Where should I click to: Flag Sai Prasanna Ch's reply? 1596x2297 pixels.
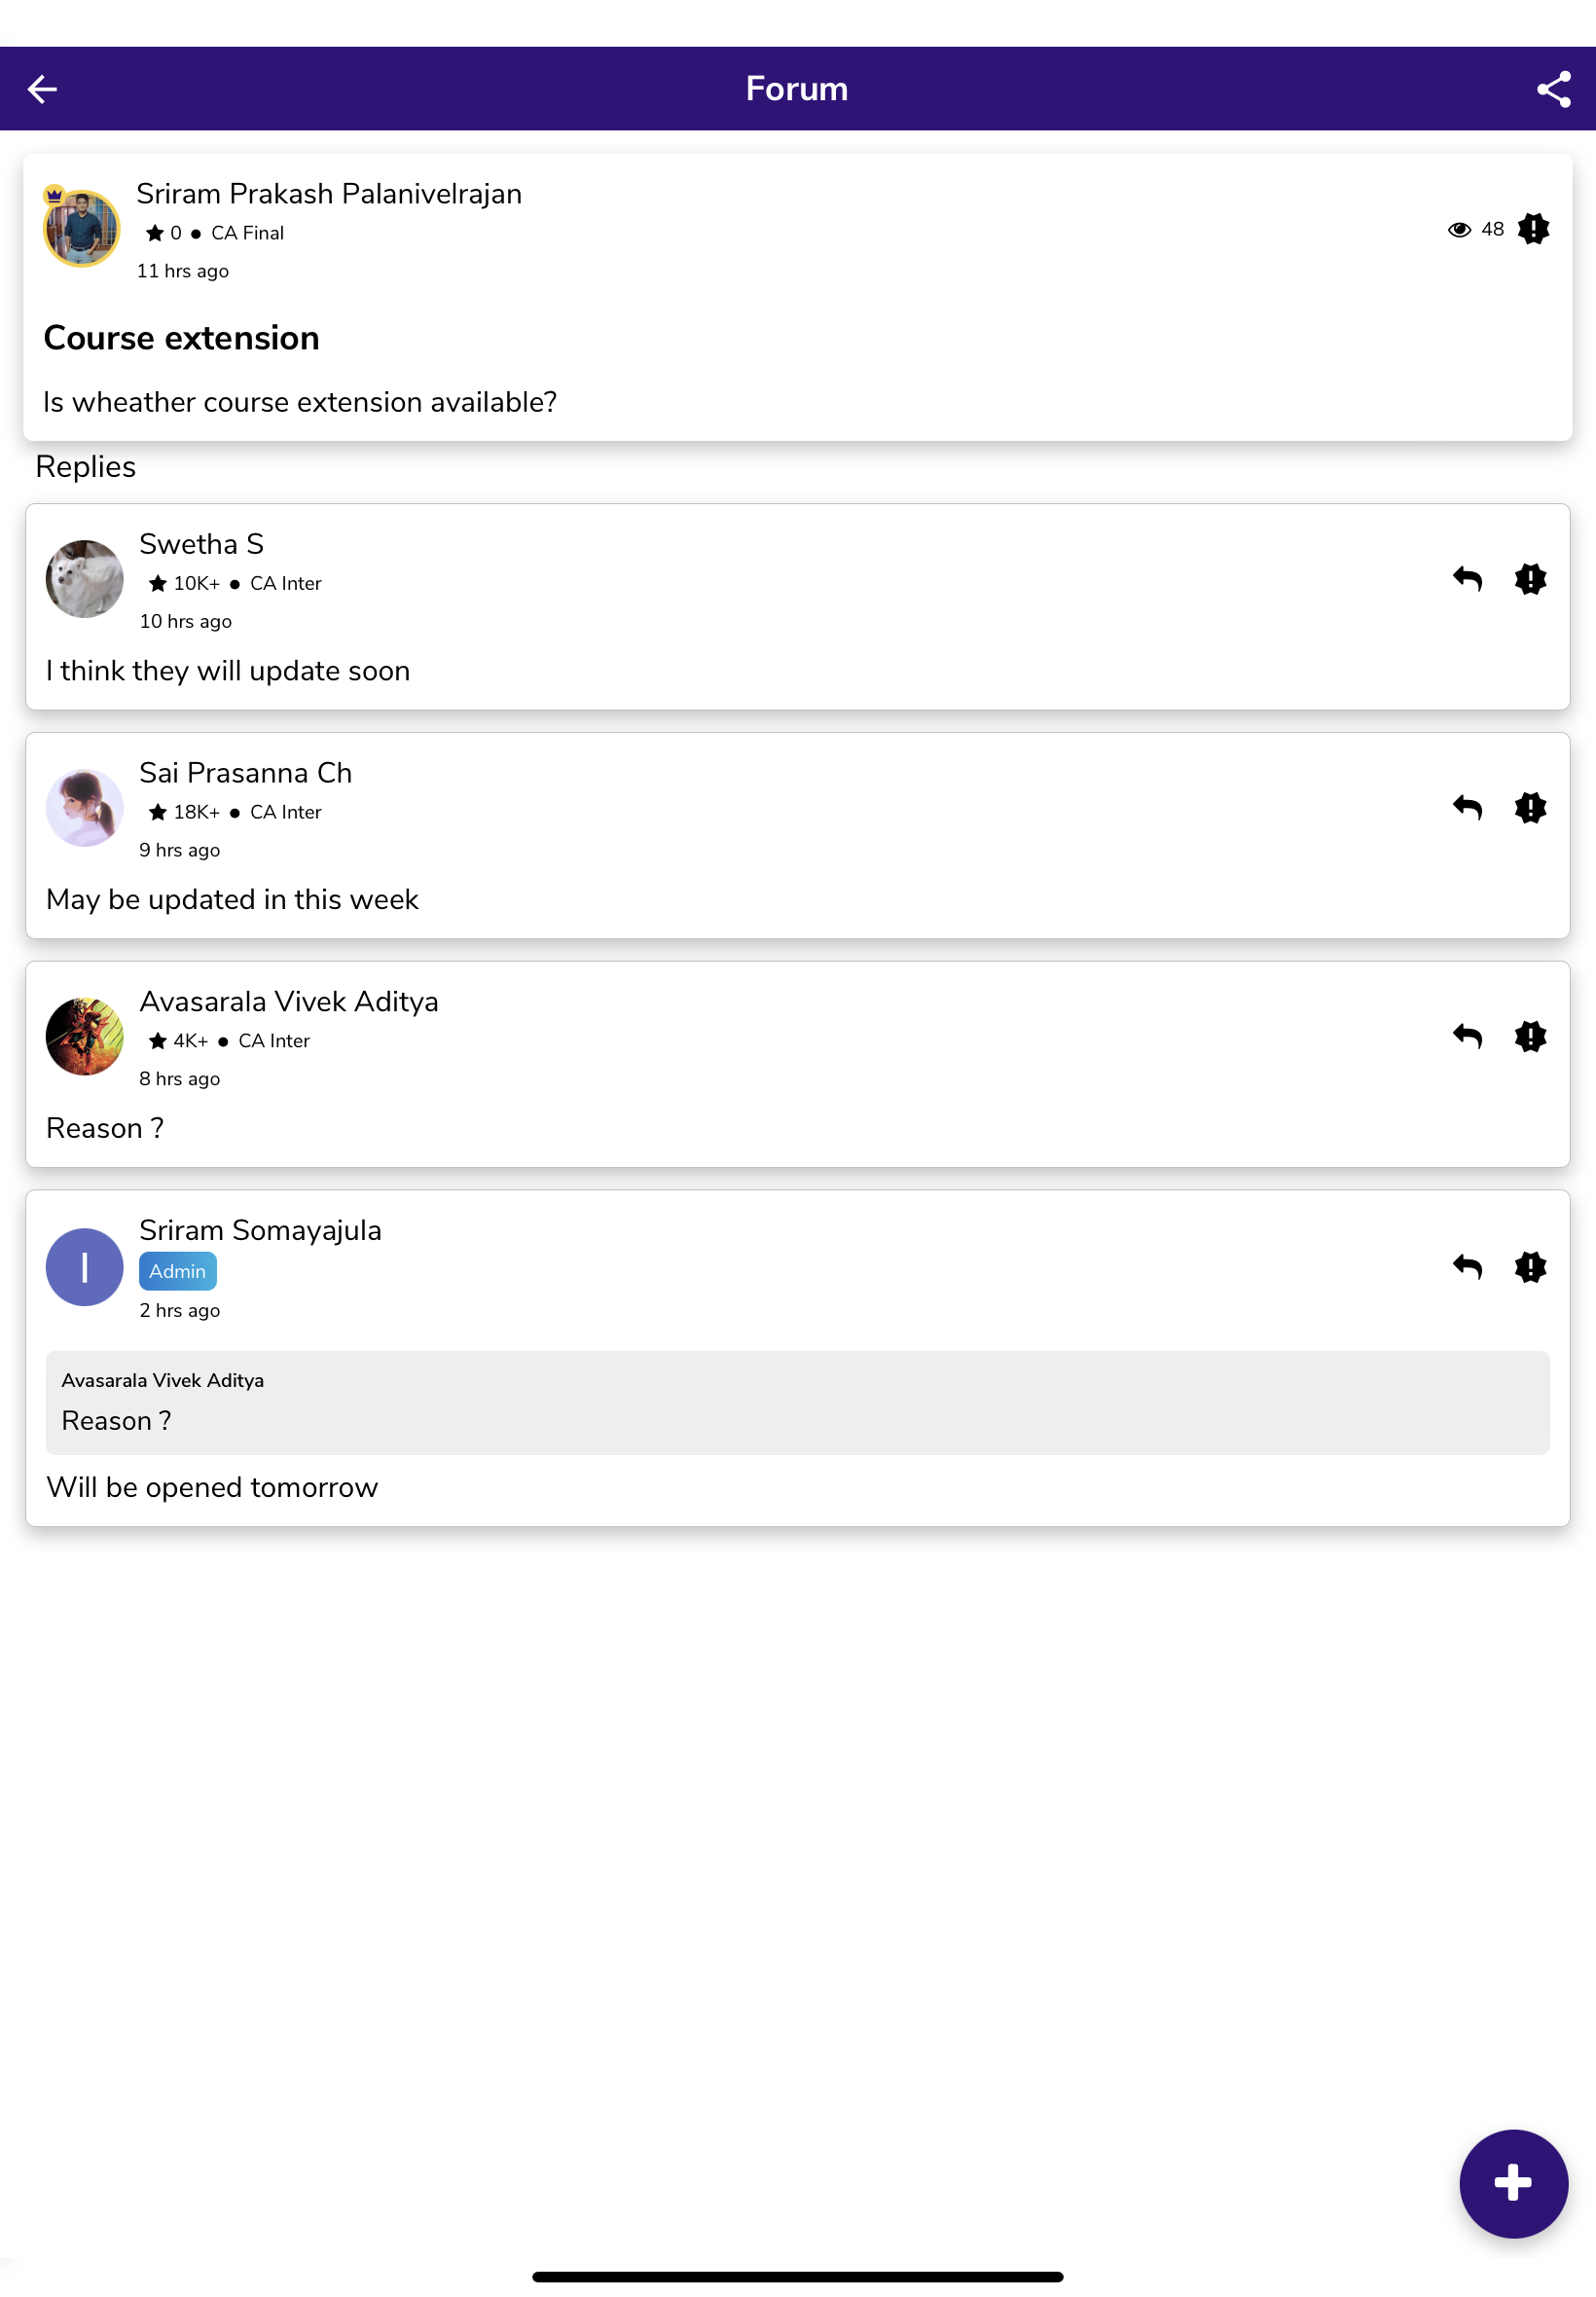1530,807
